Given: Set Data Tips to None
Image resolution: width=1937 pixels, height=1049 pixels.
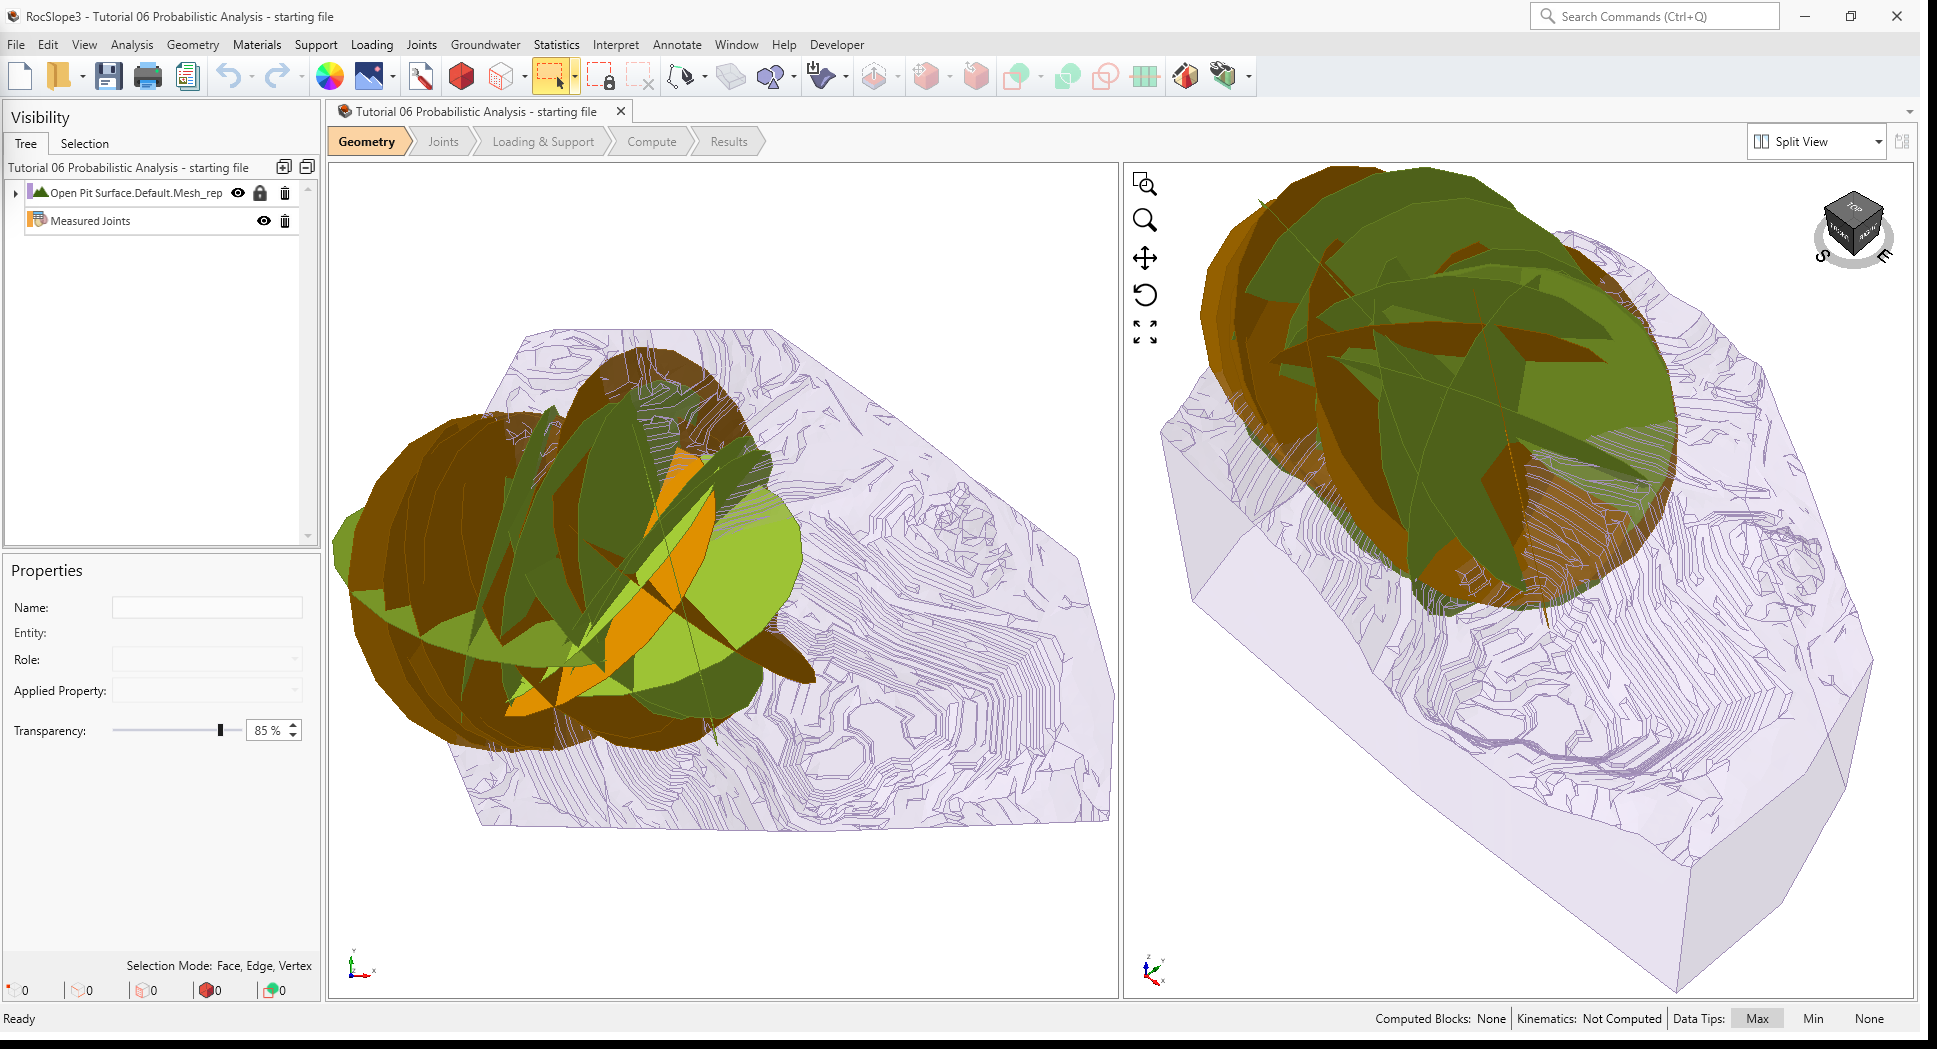Looking at the screenshot, I should [x=1869, y=1019].
